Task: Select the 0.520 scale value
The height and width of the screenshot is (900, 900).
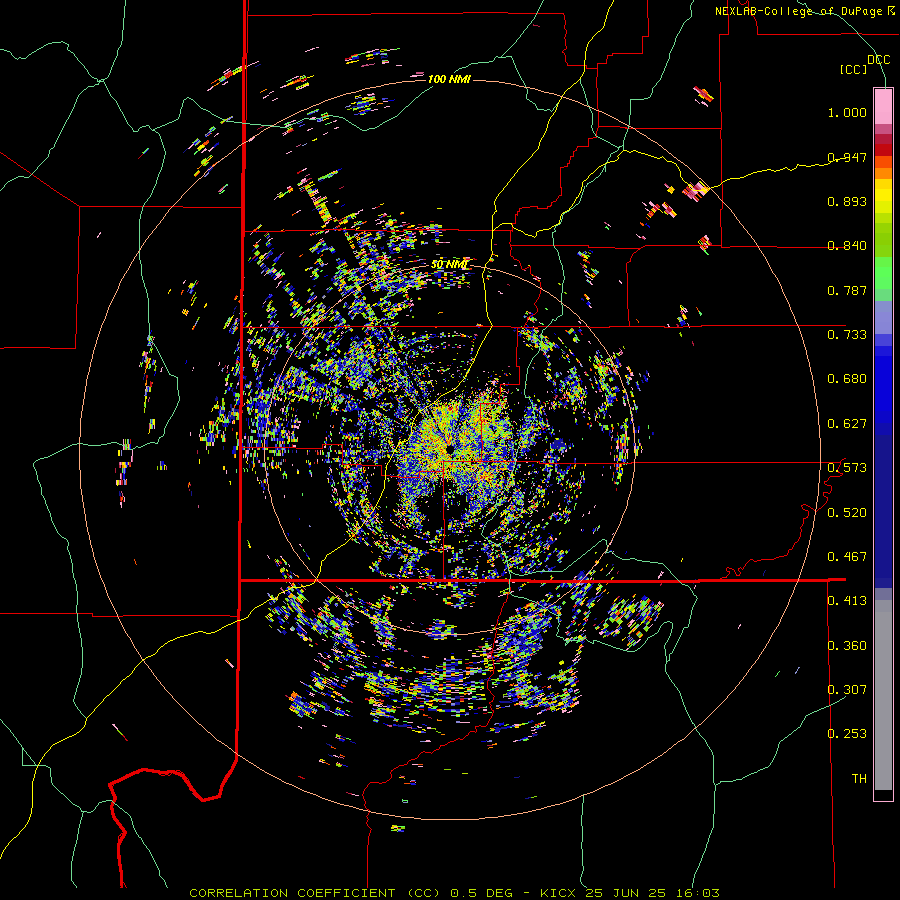Action: [847, 513]
